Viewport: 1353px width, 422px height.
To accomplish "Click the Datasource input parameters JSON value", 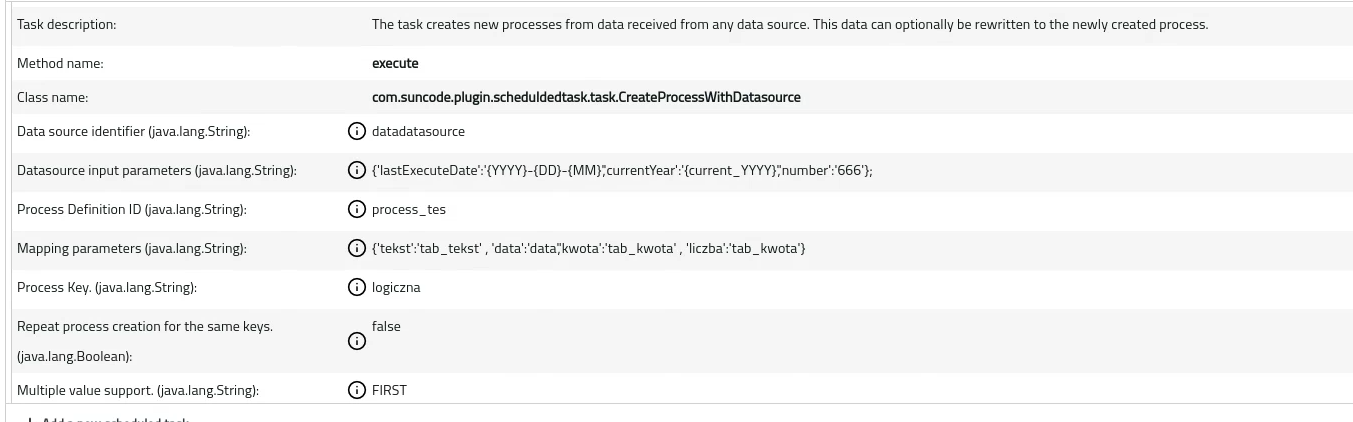I will 622,170.
